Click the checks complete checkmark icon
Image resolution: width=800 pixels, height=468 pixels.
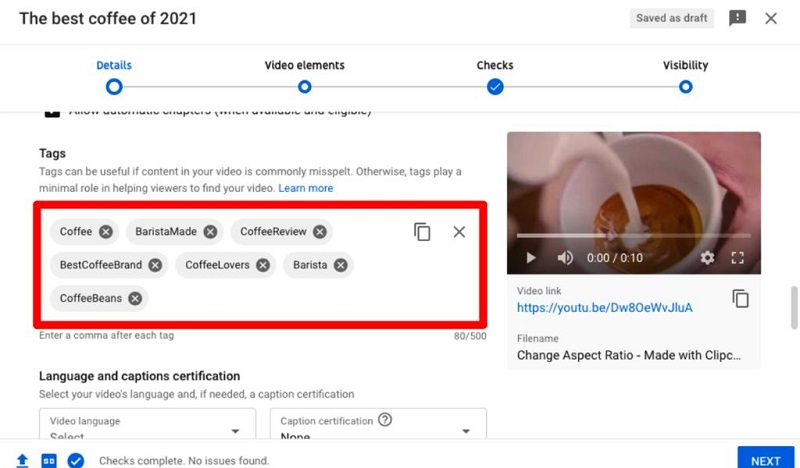tap(76, 460)
